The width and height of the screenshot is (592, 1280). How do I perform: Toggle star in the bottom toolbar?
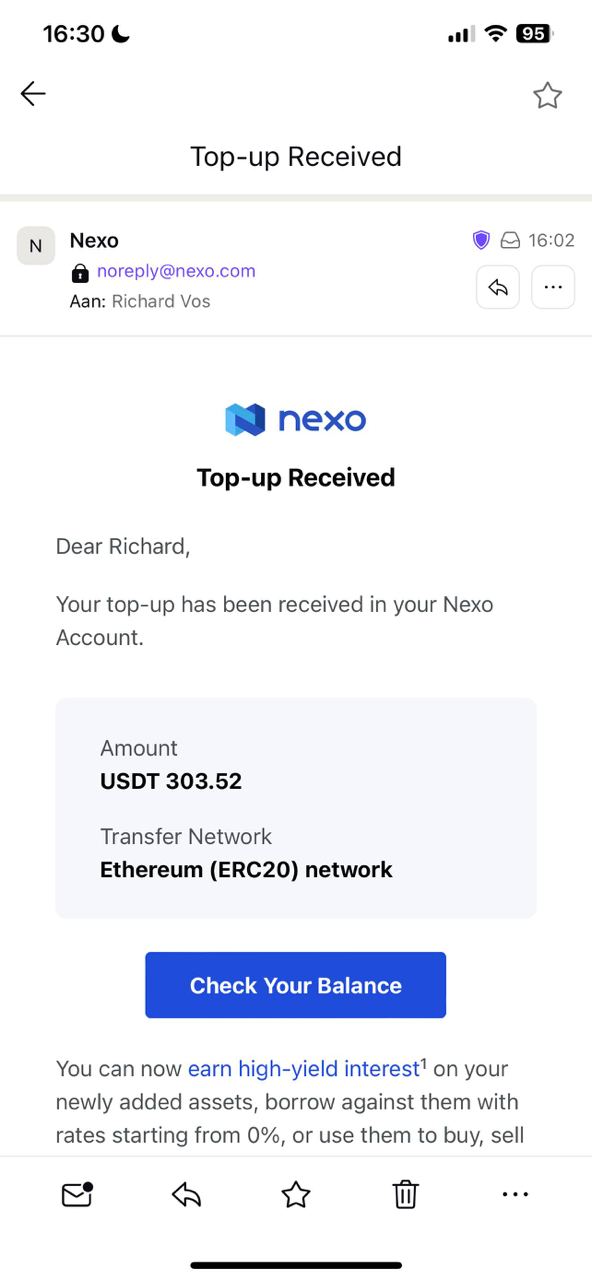click(x=296, y=1194)
